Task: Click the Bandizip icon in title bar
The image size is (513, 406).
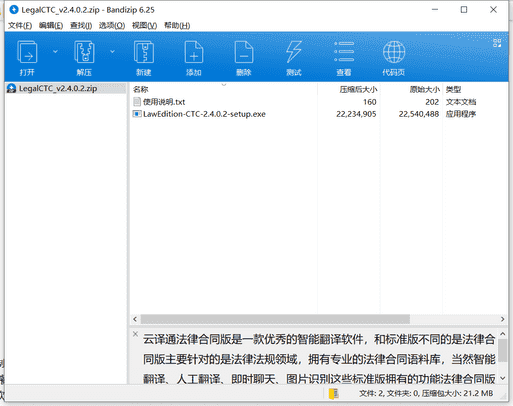Action: [x=14, y=10]
